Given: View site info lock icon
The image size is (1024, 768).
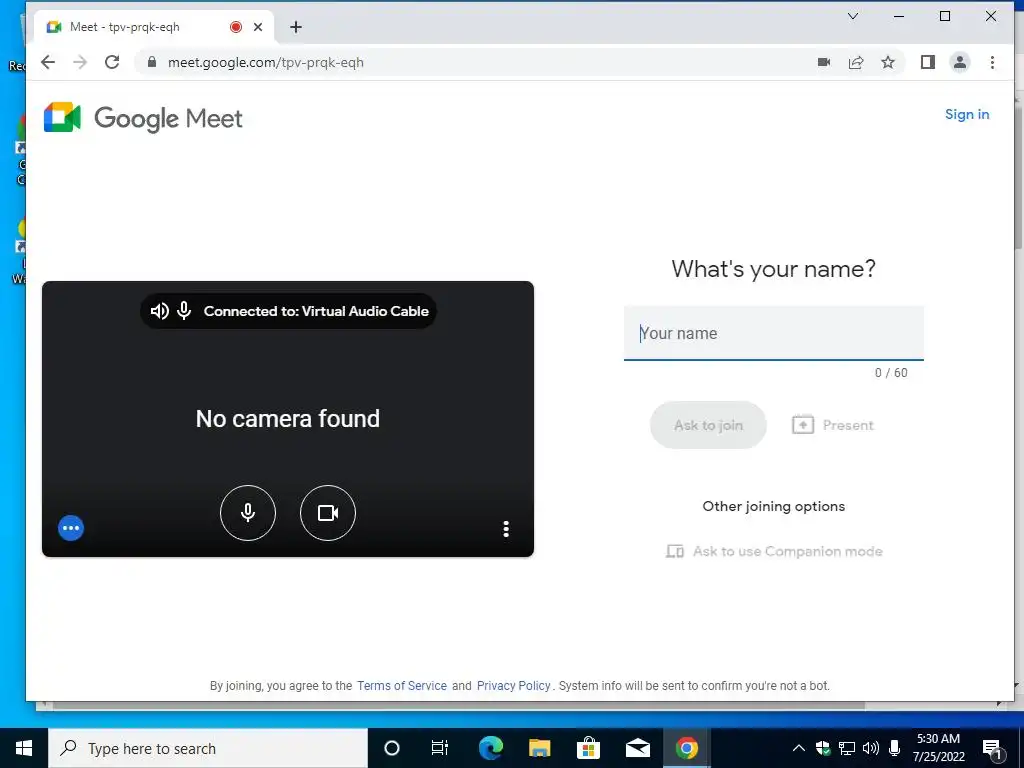Looking at the screenshot, I should (x=152, y=62).
